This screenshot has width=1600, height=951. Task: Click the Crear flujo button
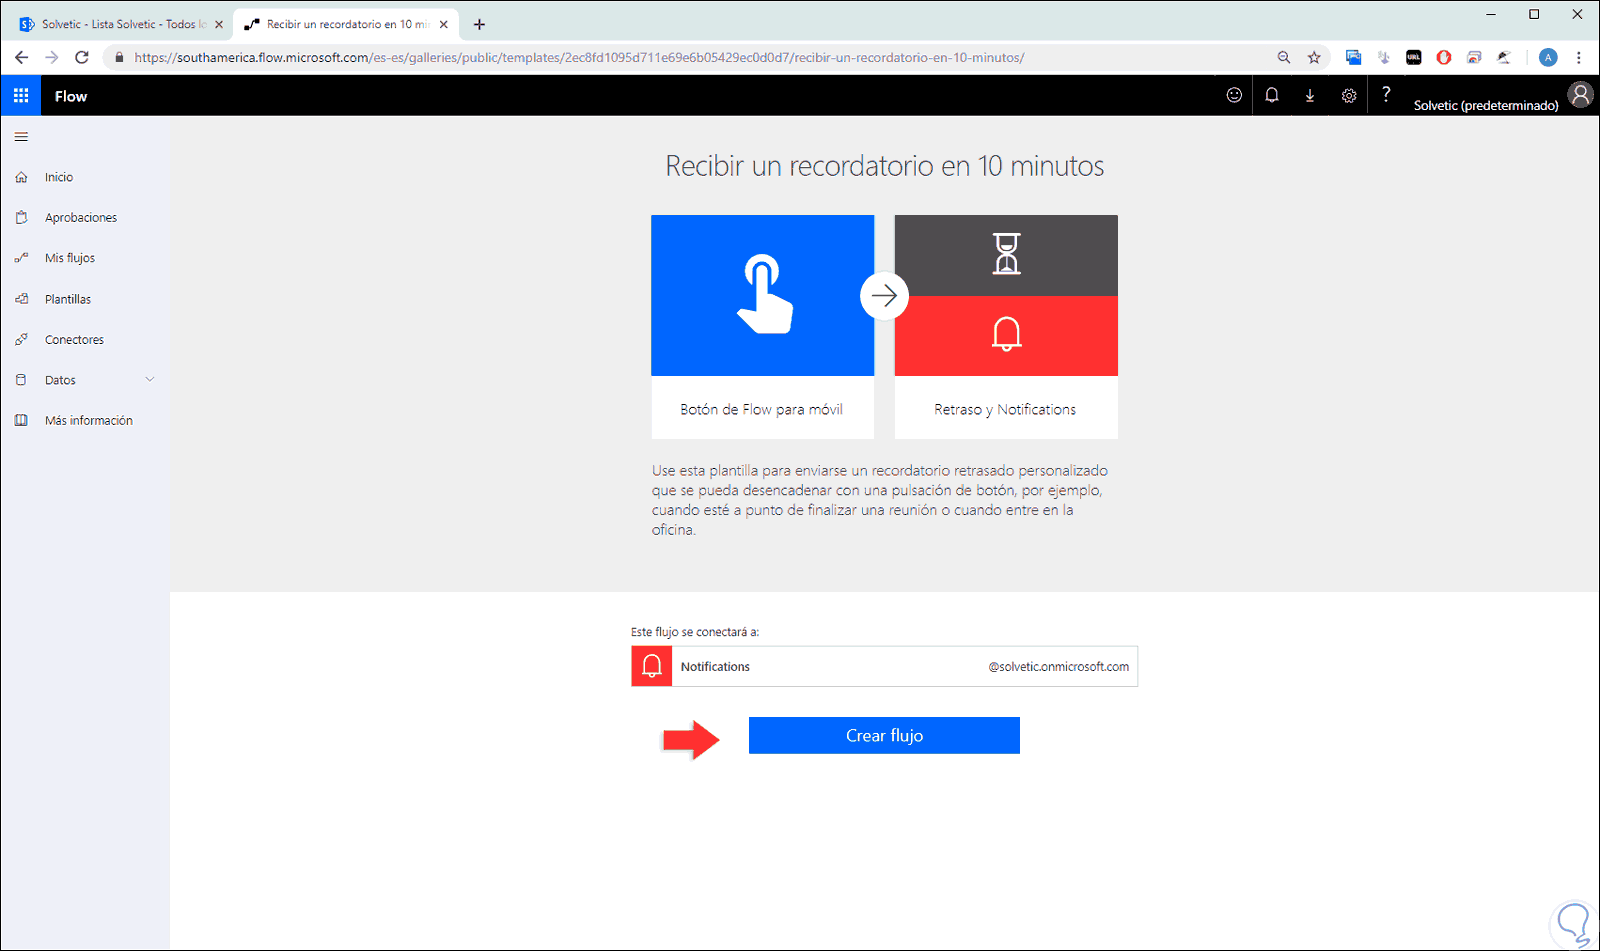[x=884, y=735]
